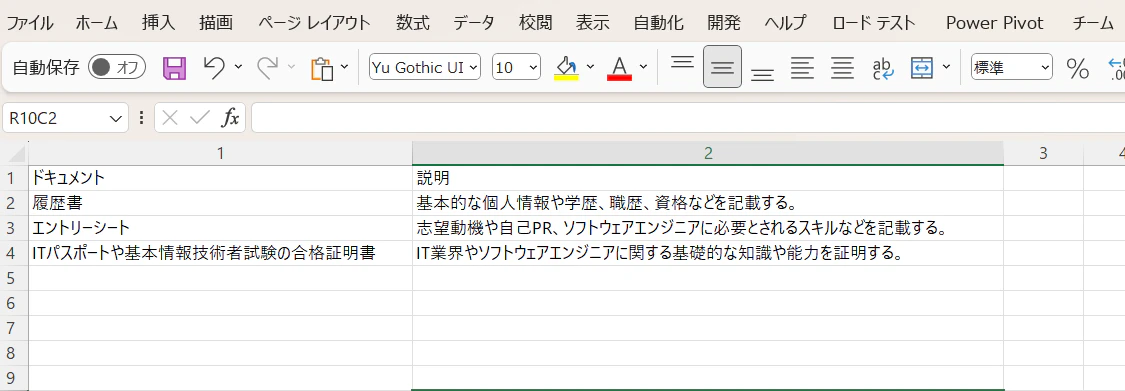Switch to 挿入 tab

(159, 23)
